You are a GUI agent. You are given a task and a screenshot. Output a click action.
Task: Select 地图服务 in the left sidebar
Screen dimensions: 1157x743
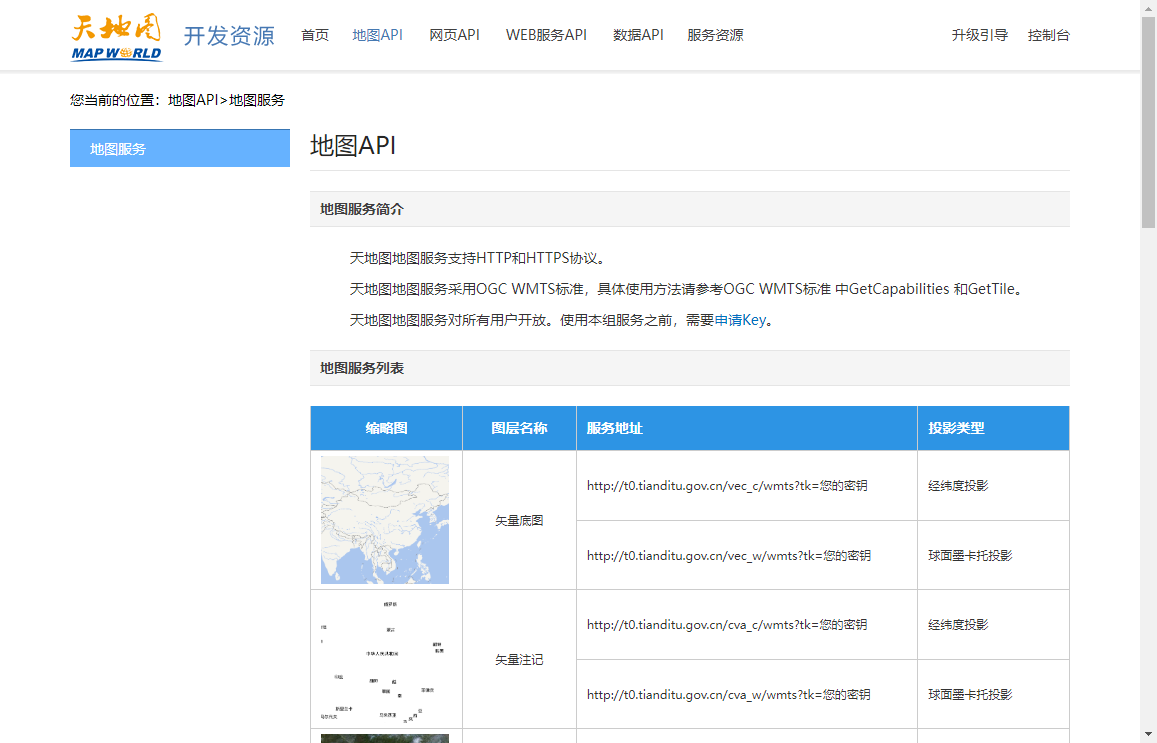point(180,149)
